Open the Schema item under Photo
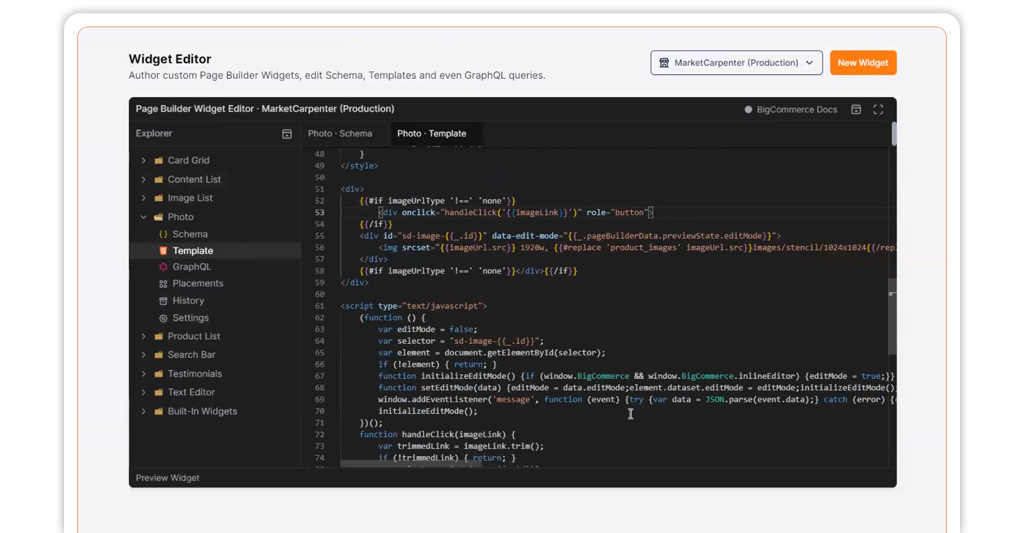The height and width of the screenshot is (533, 1024). (x=190, y=234)
